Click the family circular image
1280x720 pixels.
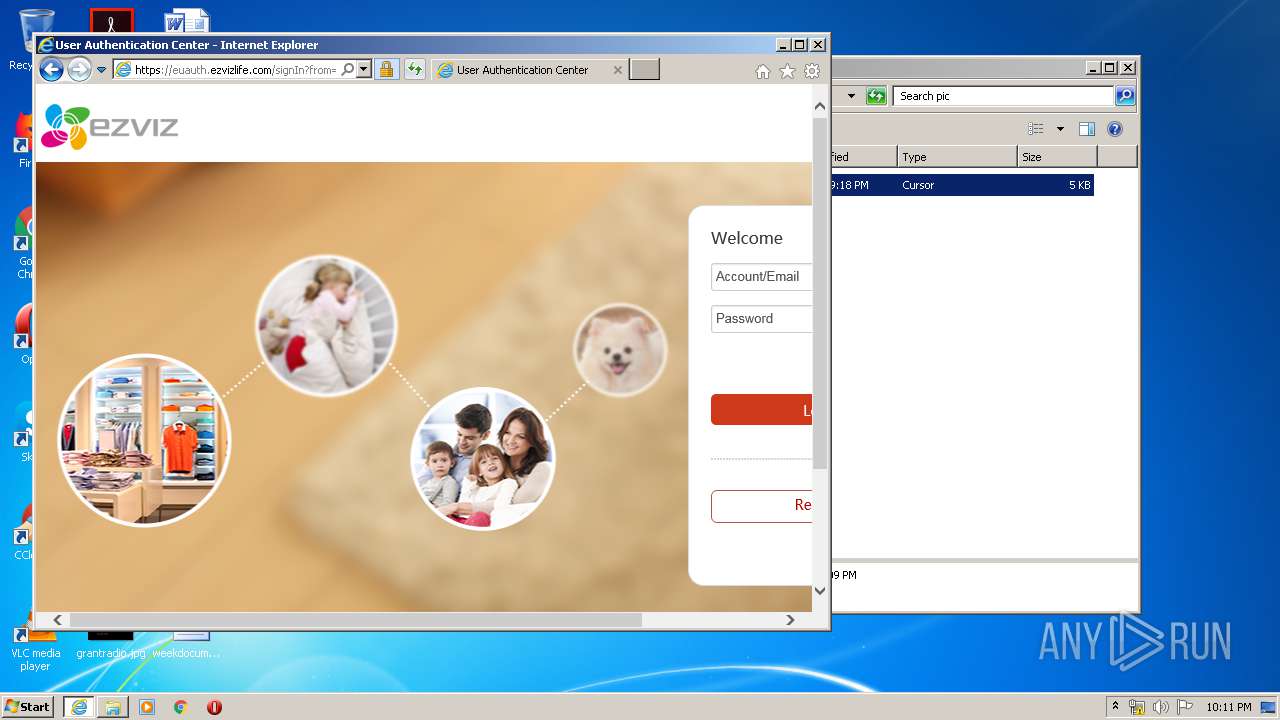click(x=483, y=459)
